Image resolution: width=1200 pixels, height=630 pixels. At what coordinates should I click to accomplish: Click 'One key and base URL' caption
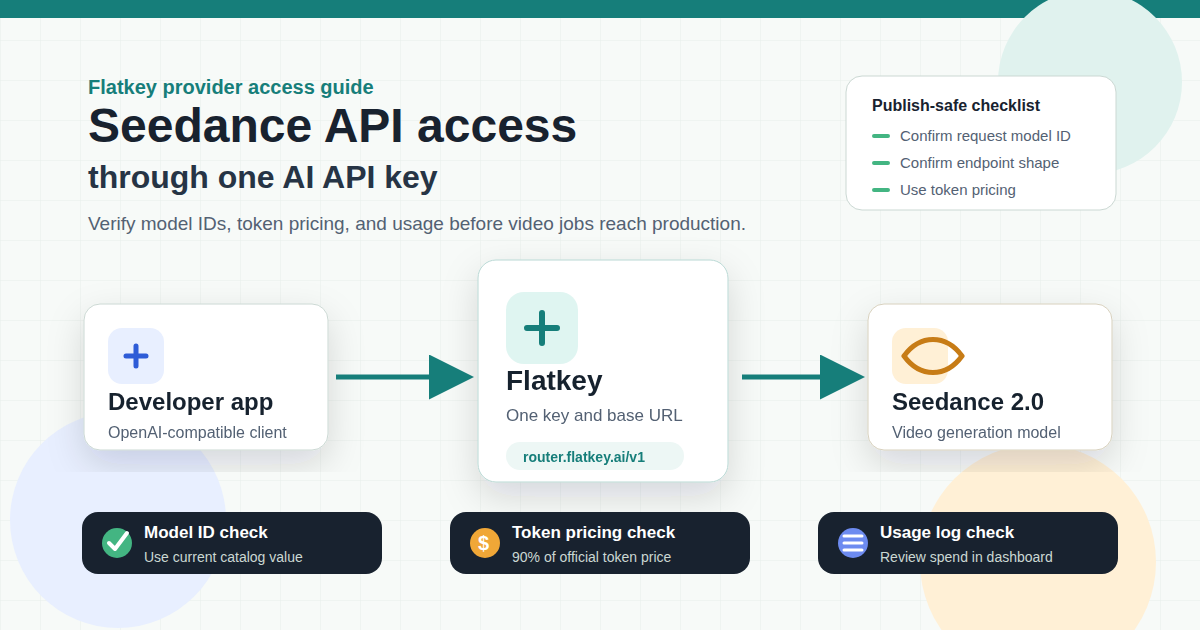click(x=594, y=415)
